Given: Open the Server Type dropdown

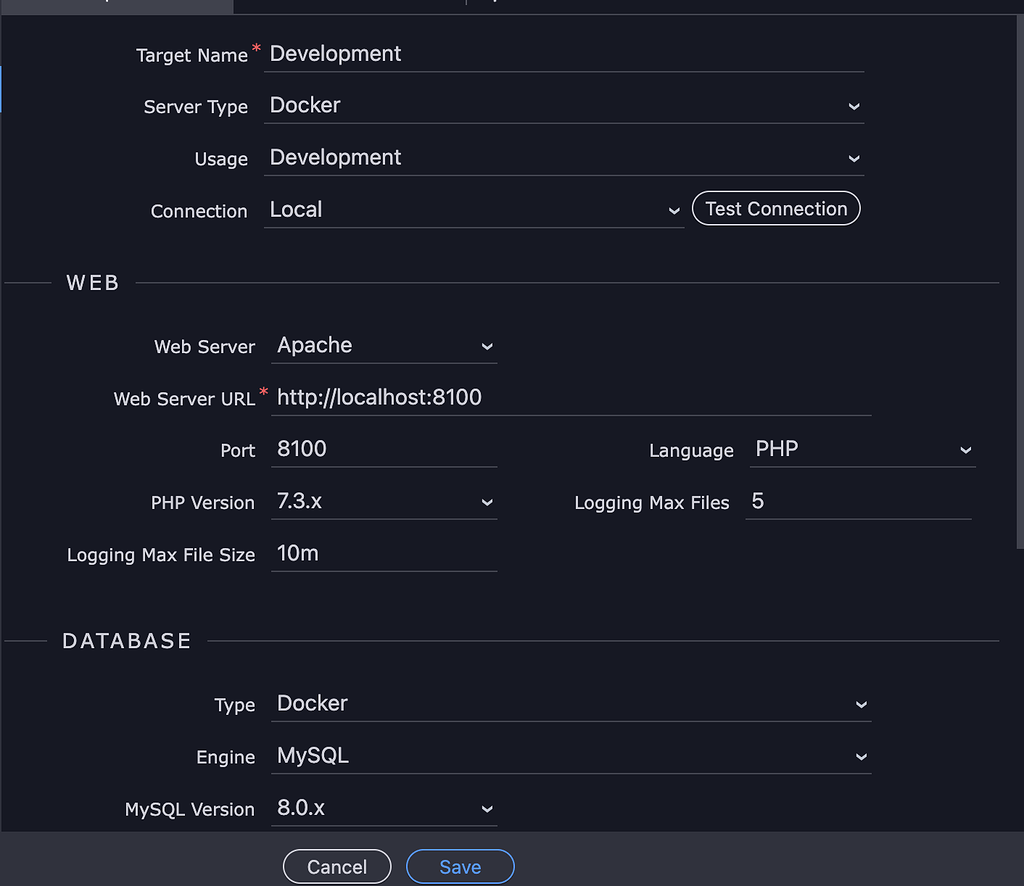Looking at the screenshot, I should (x=563, y=105).
